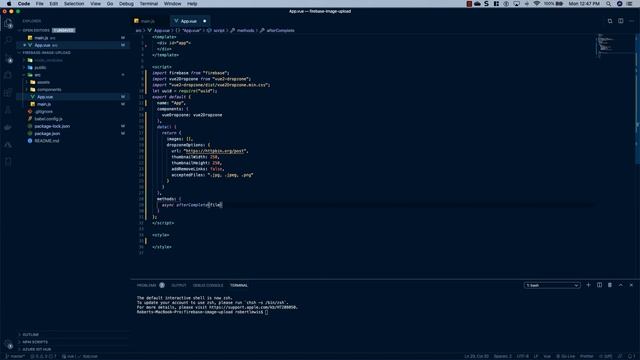
Task: Split the editor to the right
Action: coord(620,21)
